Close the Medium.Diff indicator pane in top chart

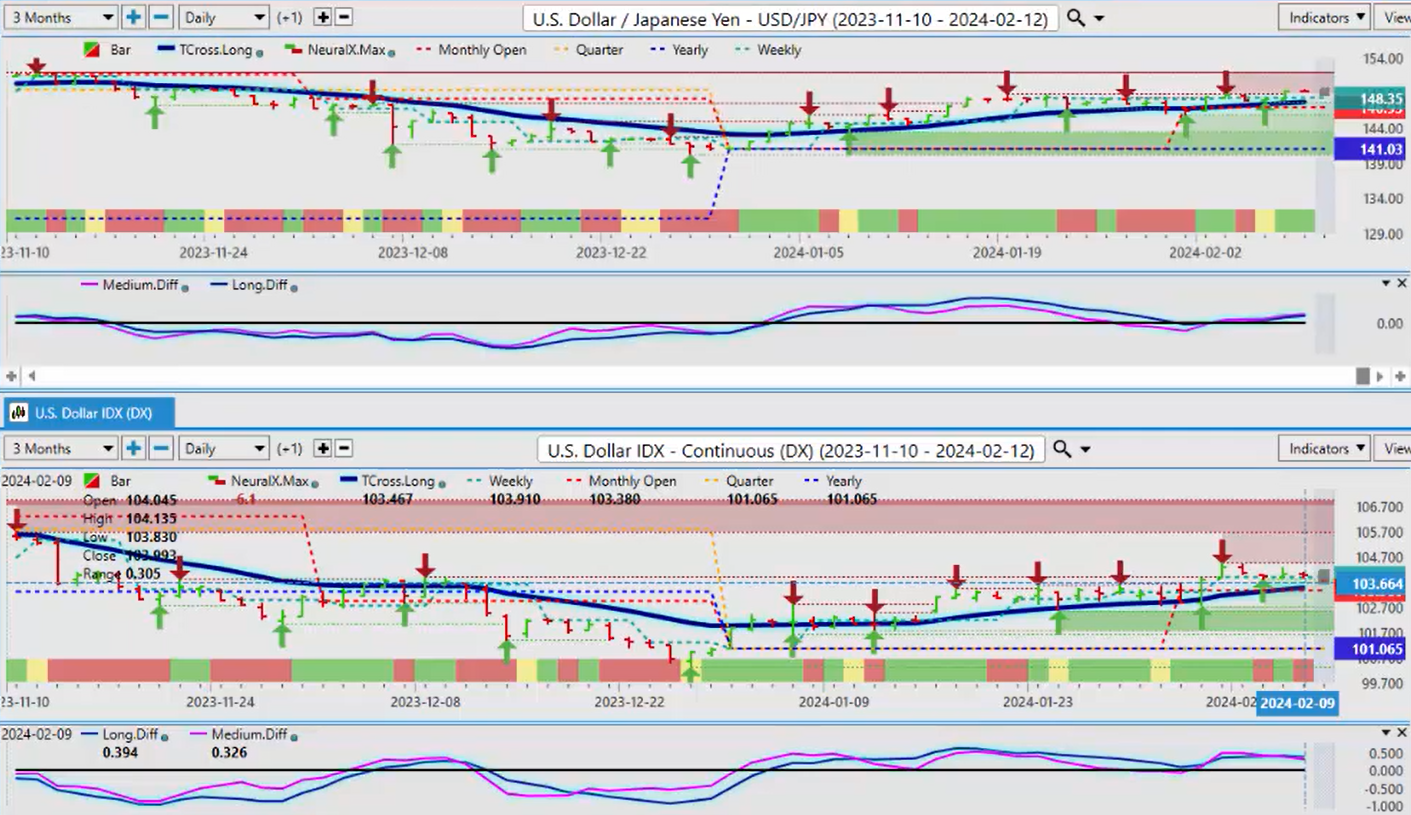tap(1400, 284)
